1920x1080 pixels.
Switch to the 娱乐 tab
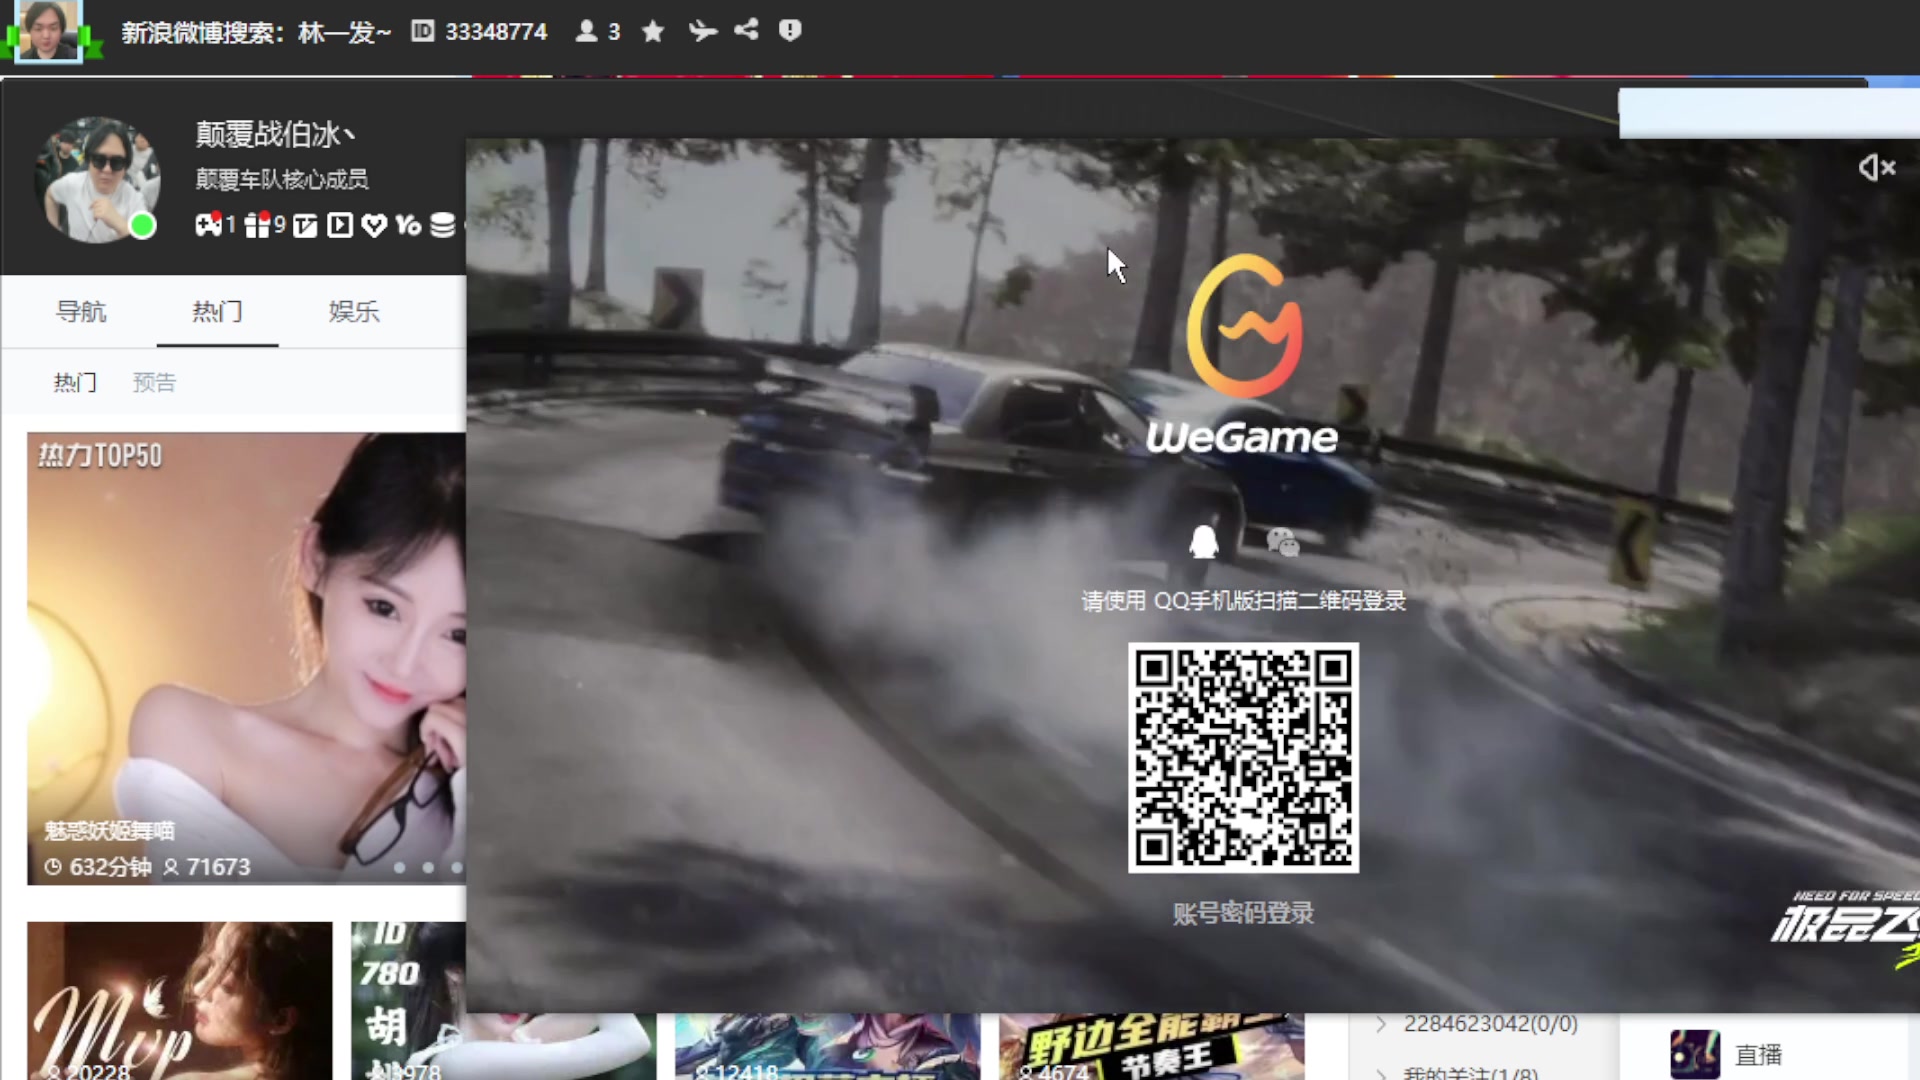(x=354, y=311)
